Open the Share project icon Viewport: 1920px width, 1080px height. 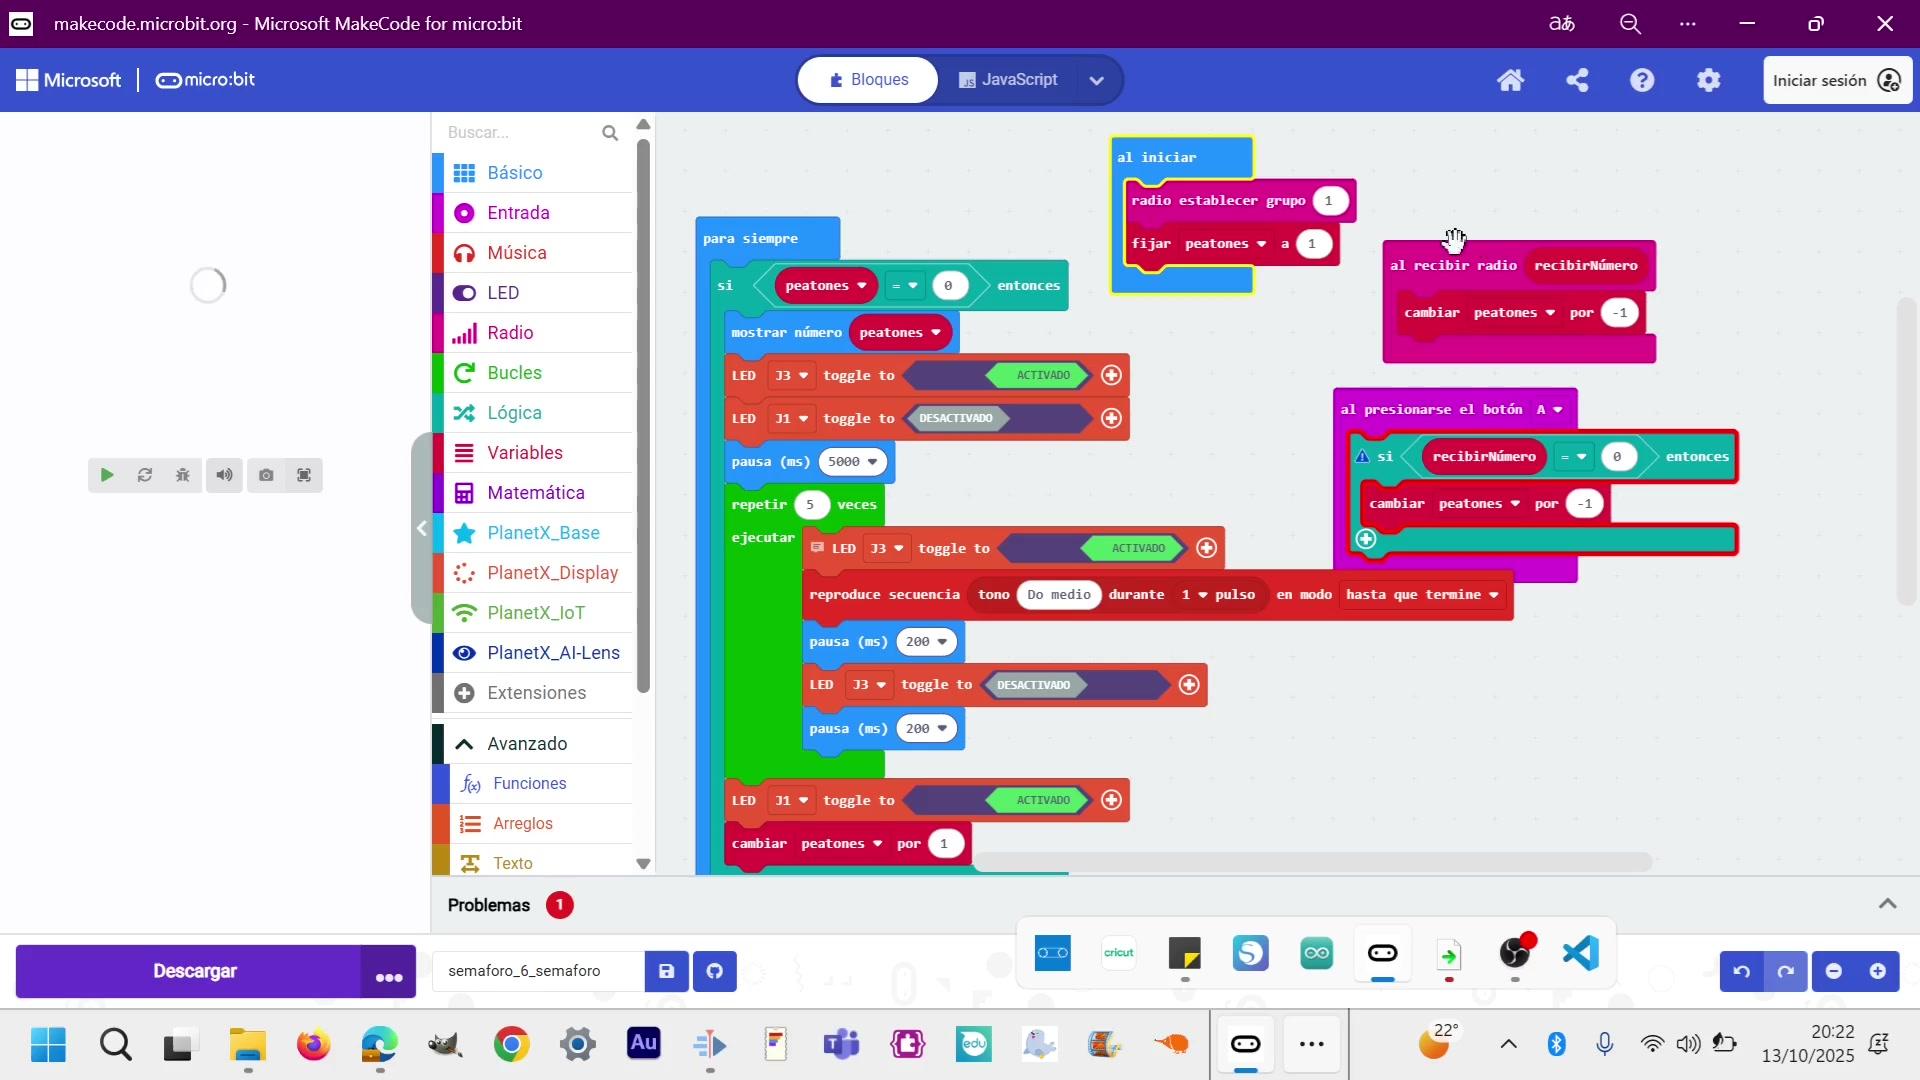click(x=1577, y=81)
